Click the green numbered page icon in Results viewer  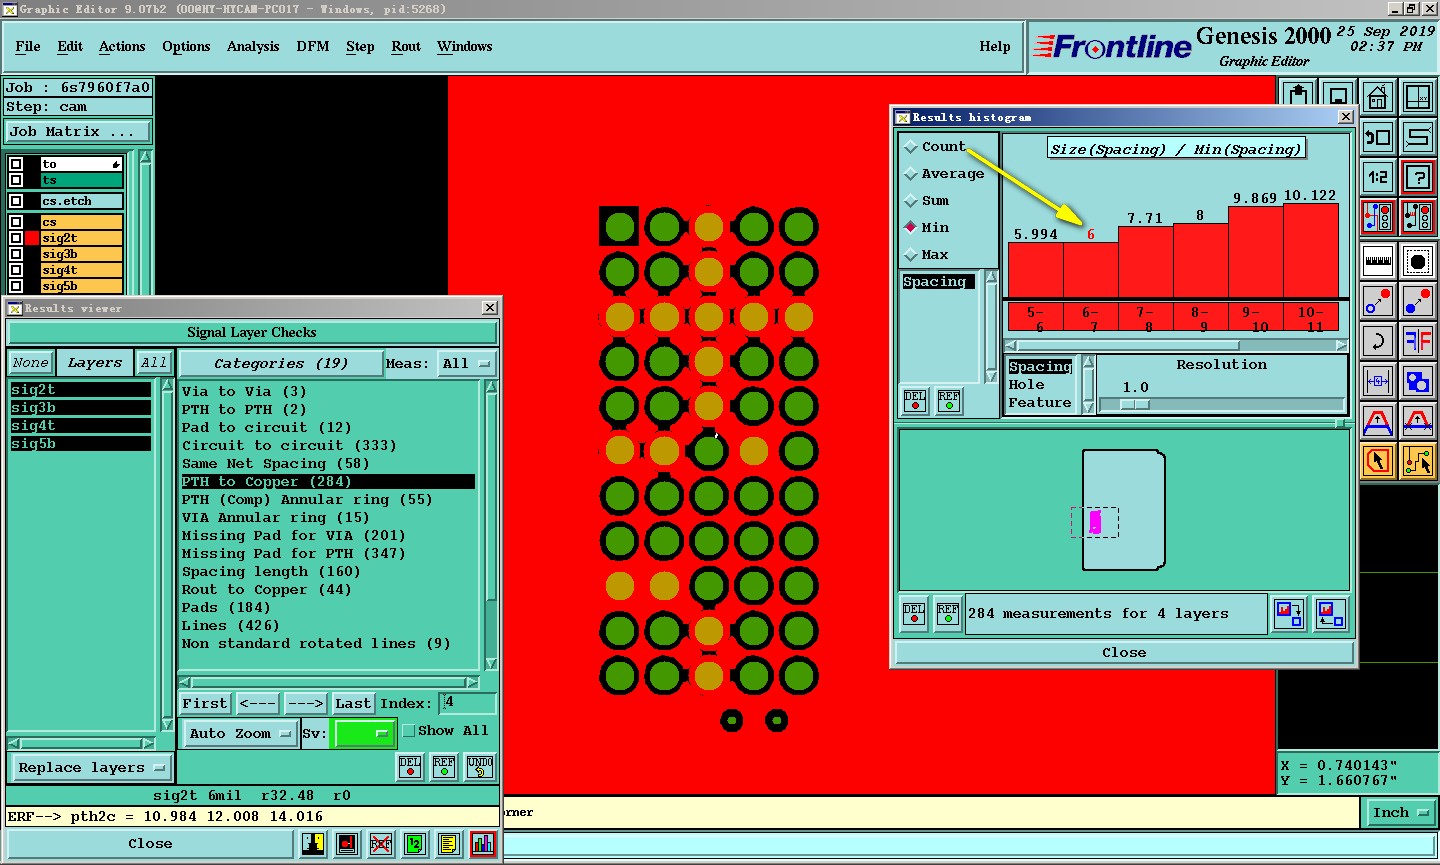[414, 844]
